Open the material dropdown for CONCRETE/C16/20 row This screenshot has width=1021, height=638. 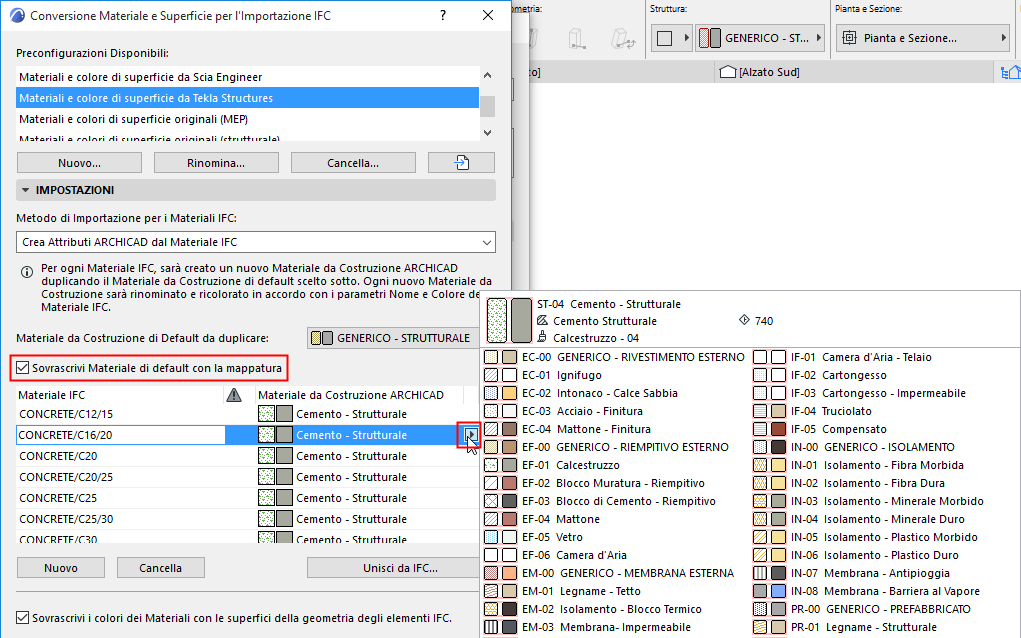470,435
